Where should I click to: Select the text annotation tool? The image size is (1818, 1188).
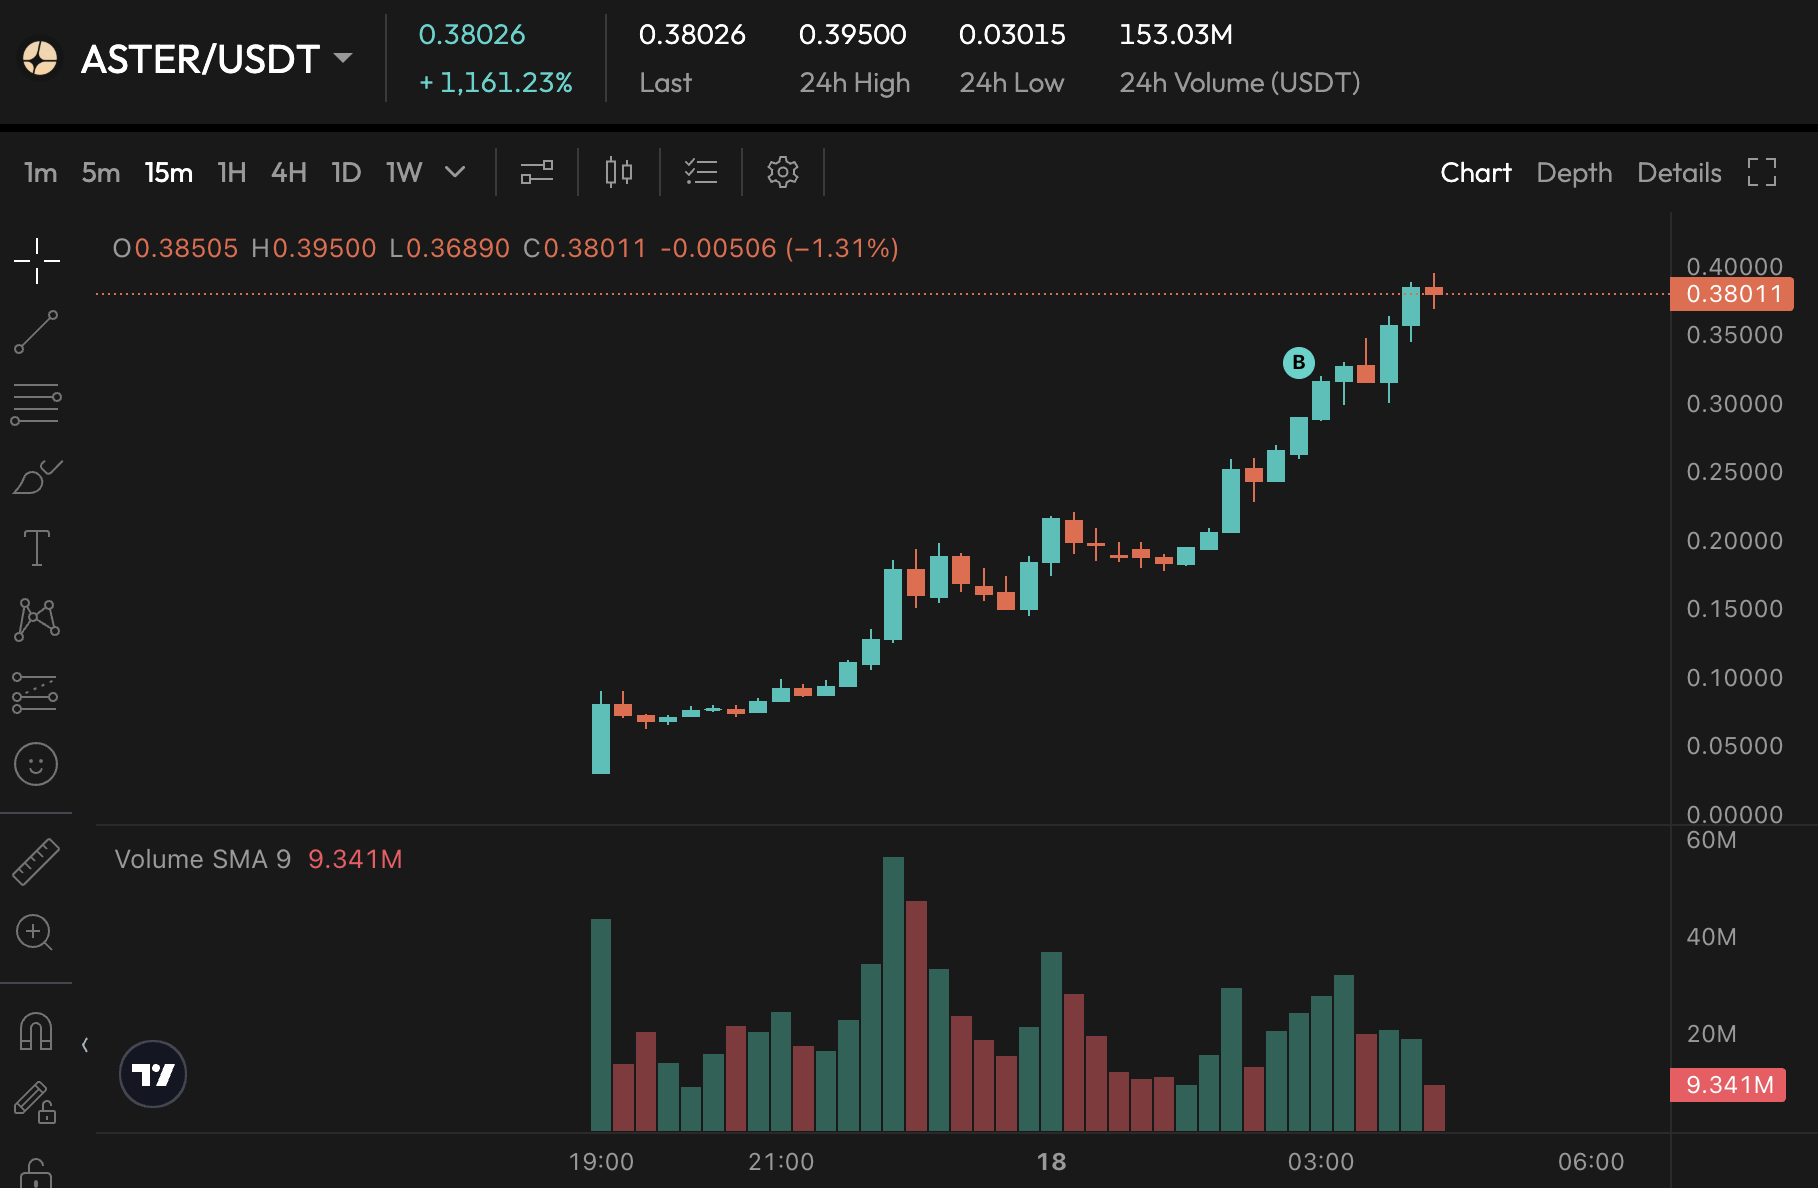coord(37,548)
